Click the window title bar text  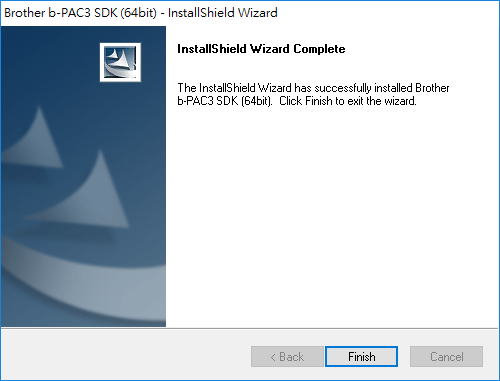(141, 13)
